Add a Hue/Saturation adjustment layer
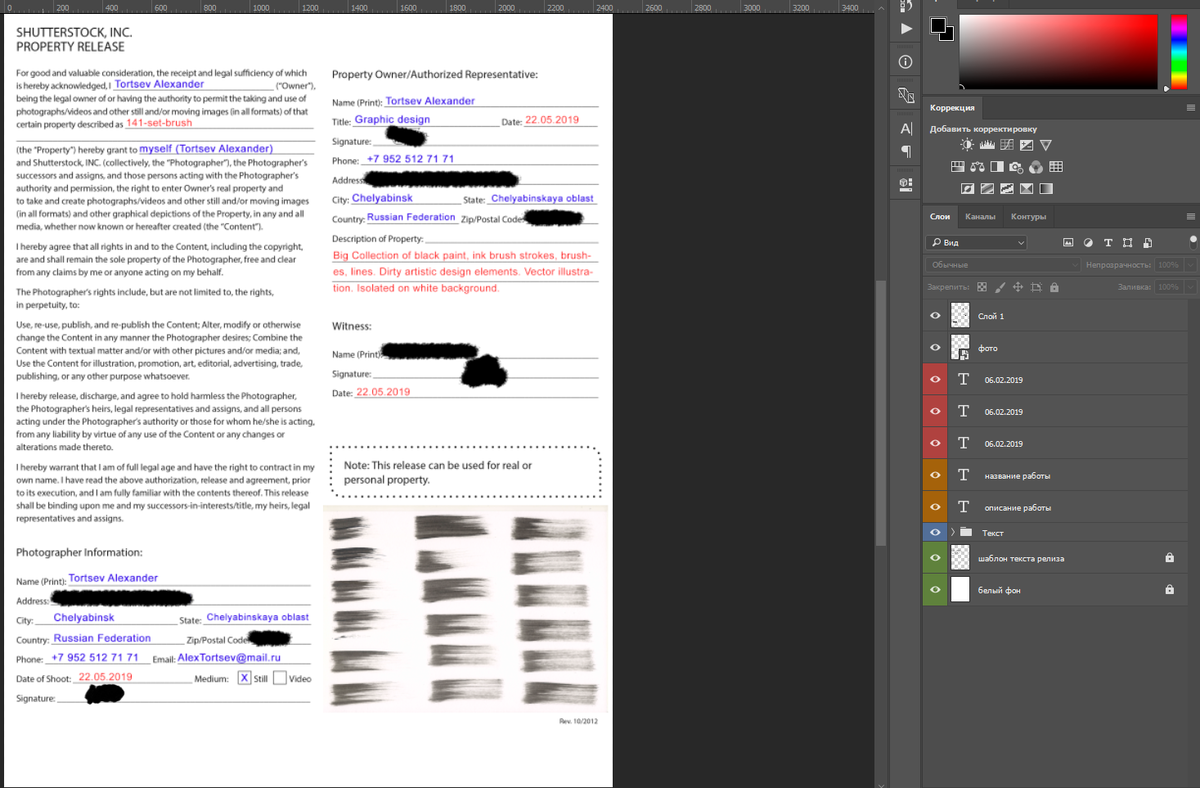 click(x=957, y=167)
